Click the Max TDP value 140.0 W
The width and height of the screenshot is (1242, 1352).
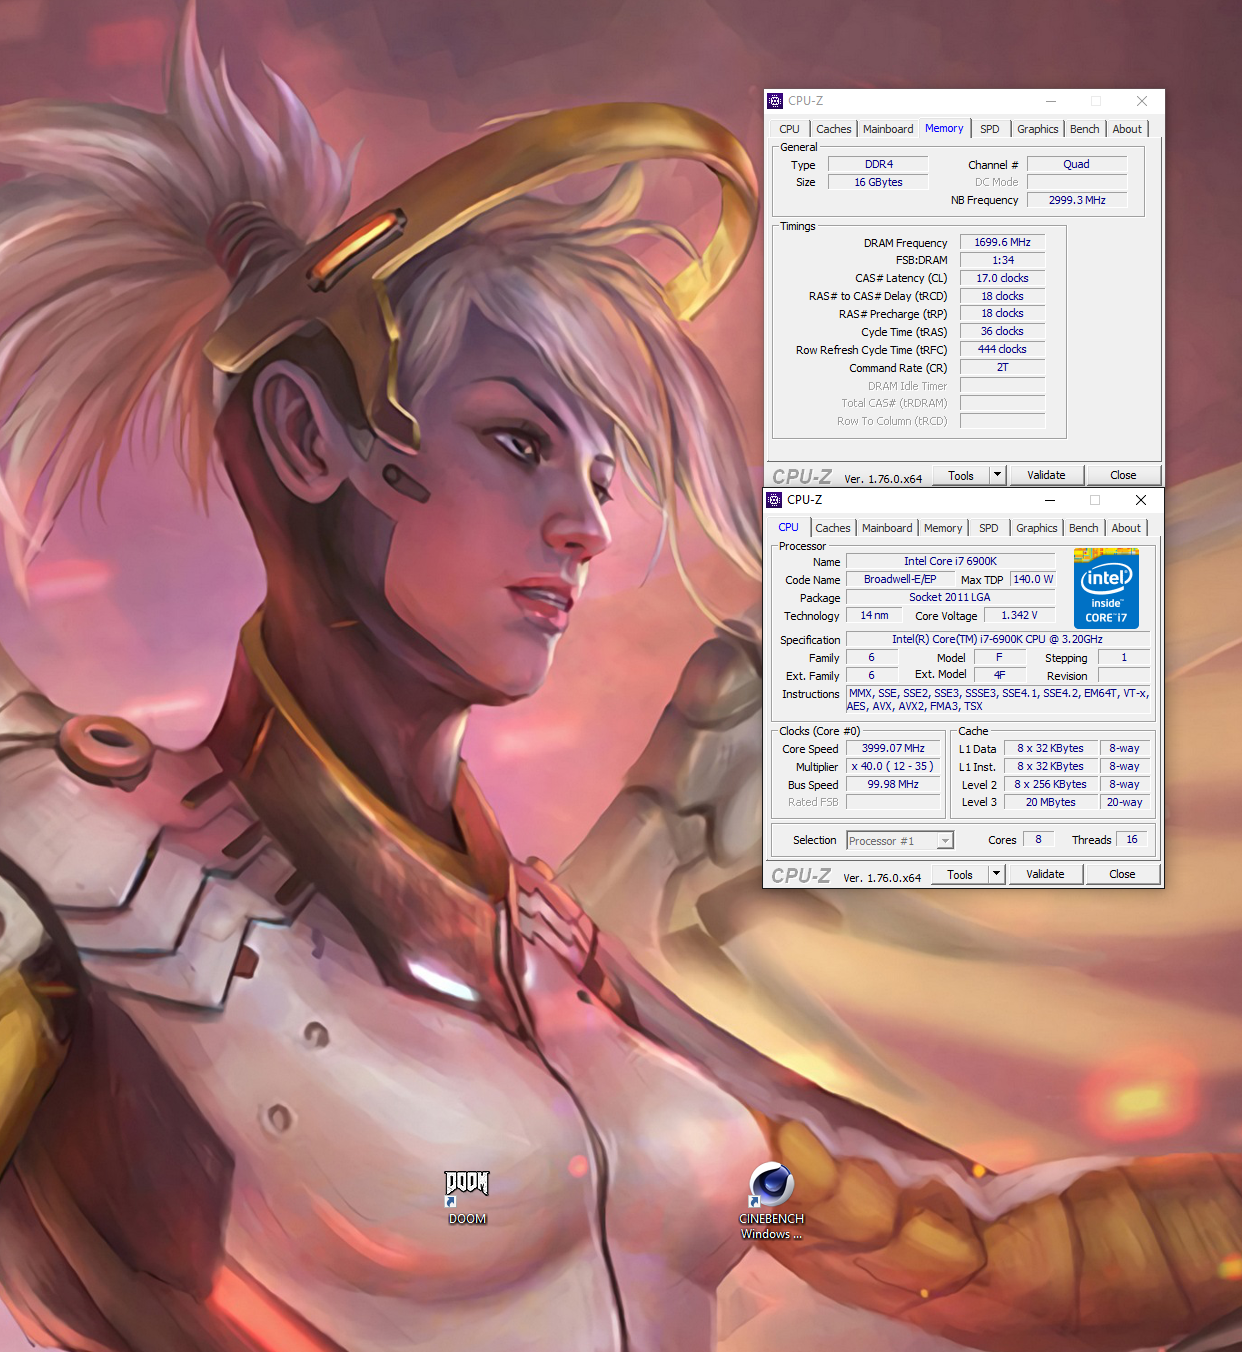coord(1033,579)
